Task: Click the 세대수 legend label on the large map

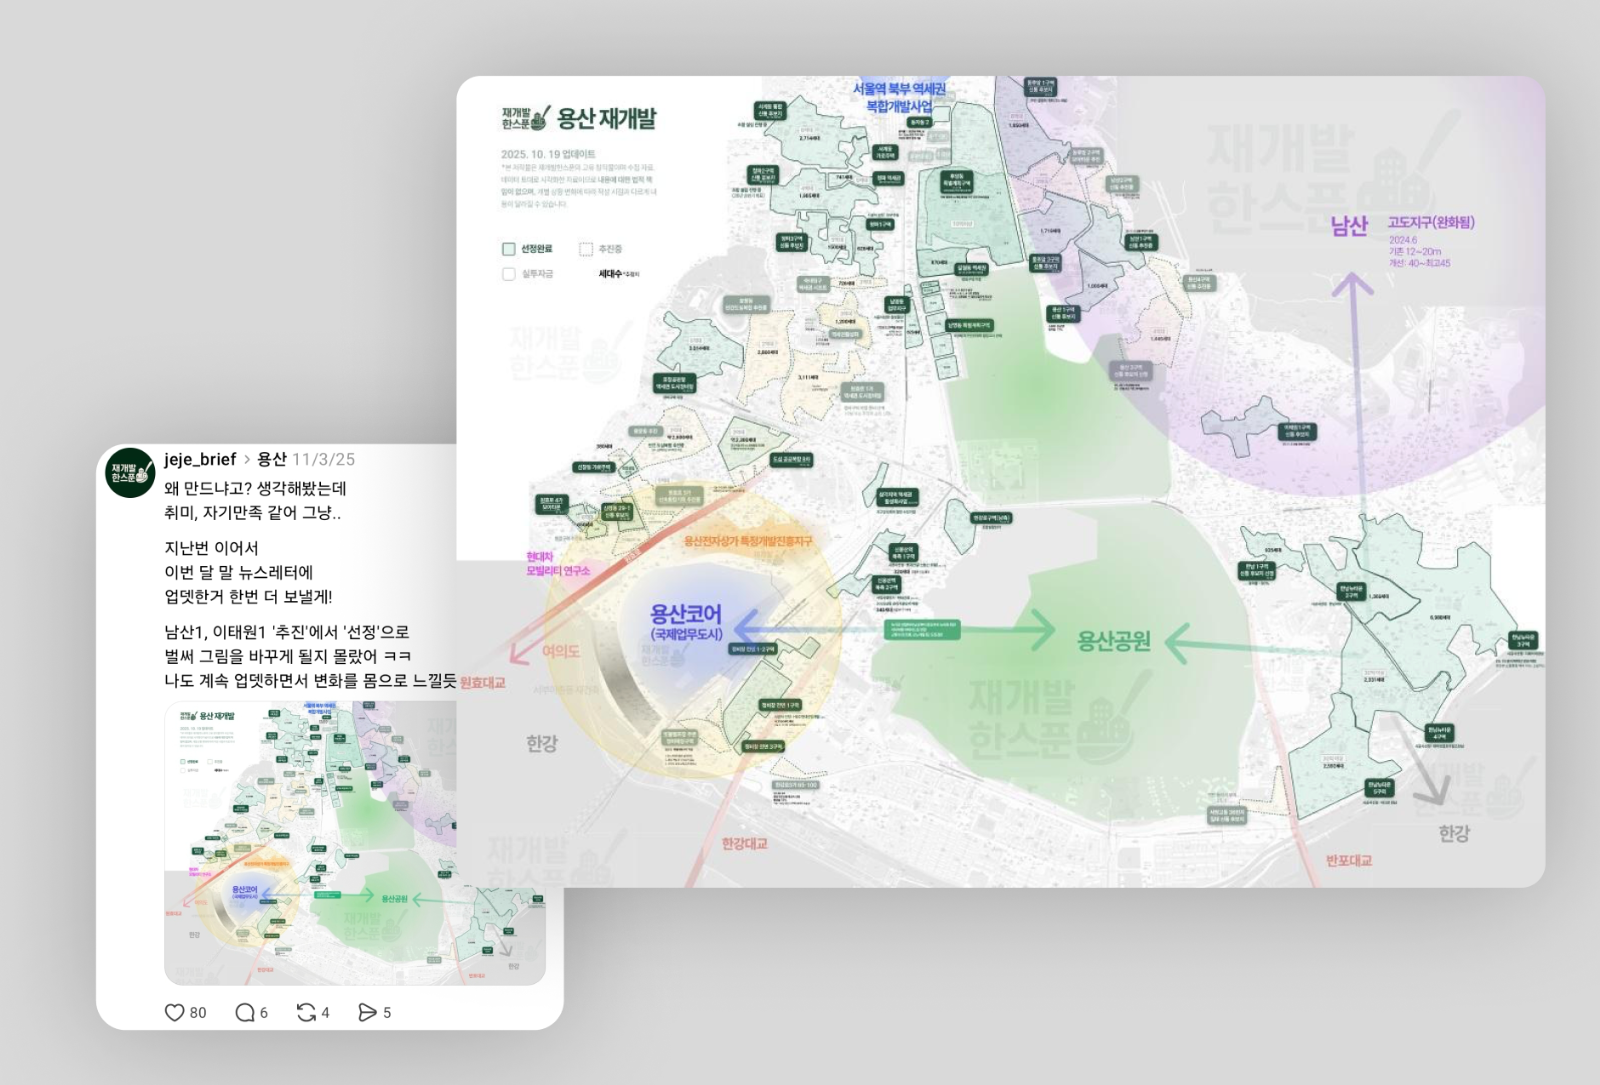Action: pos(610,274)
